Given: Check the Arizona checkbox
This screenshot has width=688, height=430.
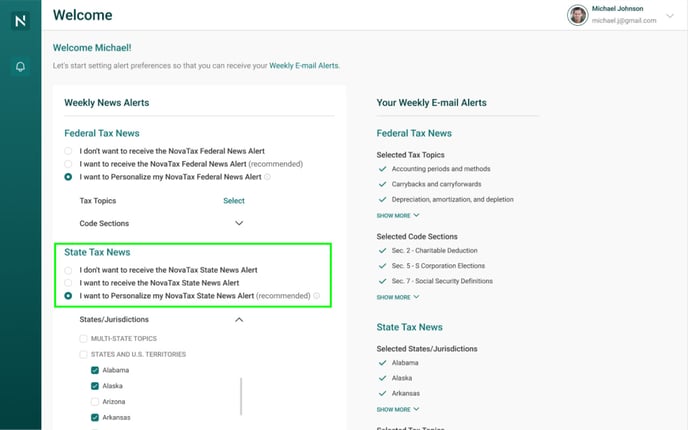Looking at the screenshot, I should click(95, 402).
